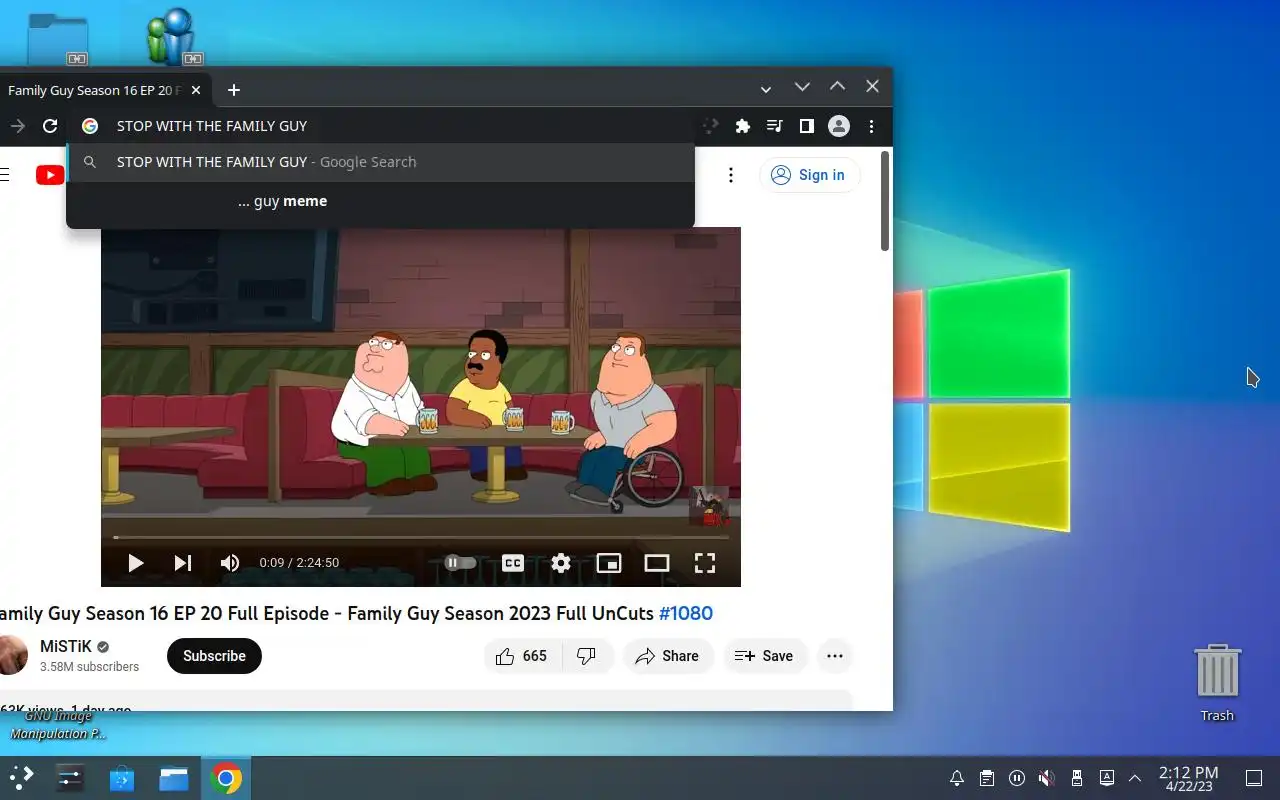The width and height of the screenshot is (1280, 800).
Task: Choose 'STOP WITH THE FAMILY GUY - Google Search' suggestion
Action: (x=380, y=162)
